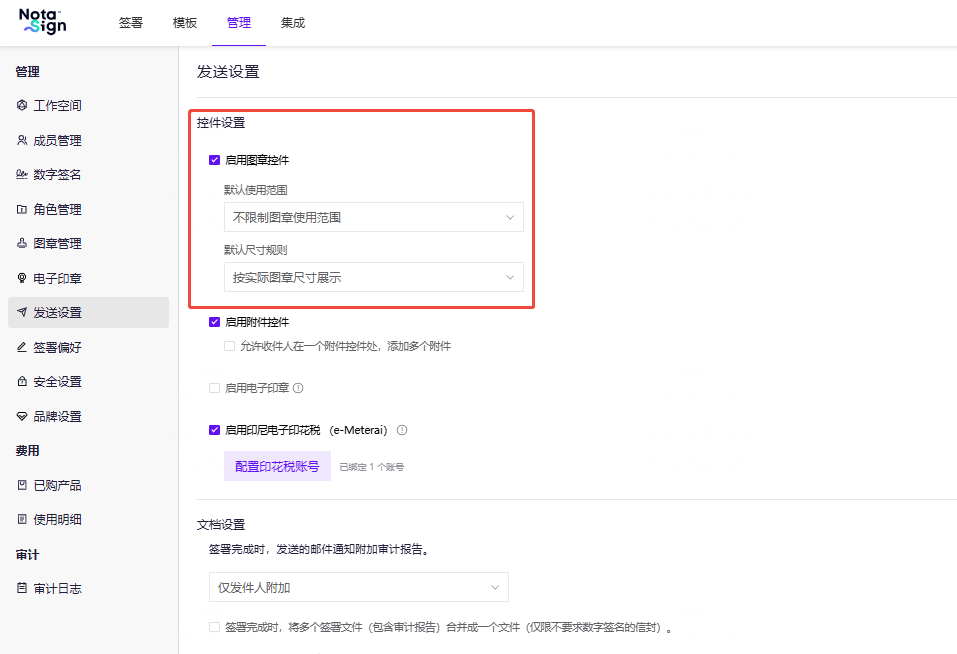Go to the 集成 tab
This screenshot has width=957, height=654.
[293, 23]
